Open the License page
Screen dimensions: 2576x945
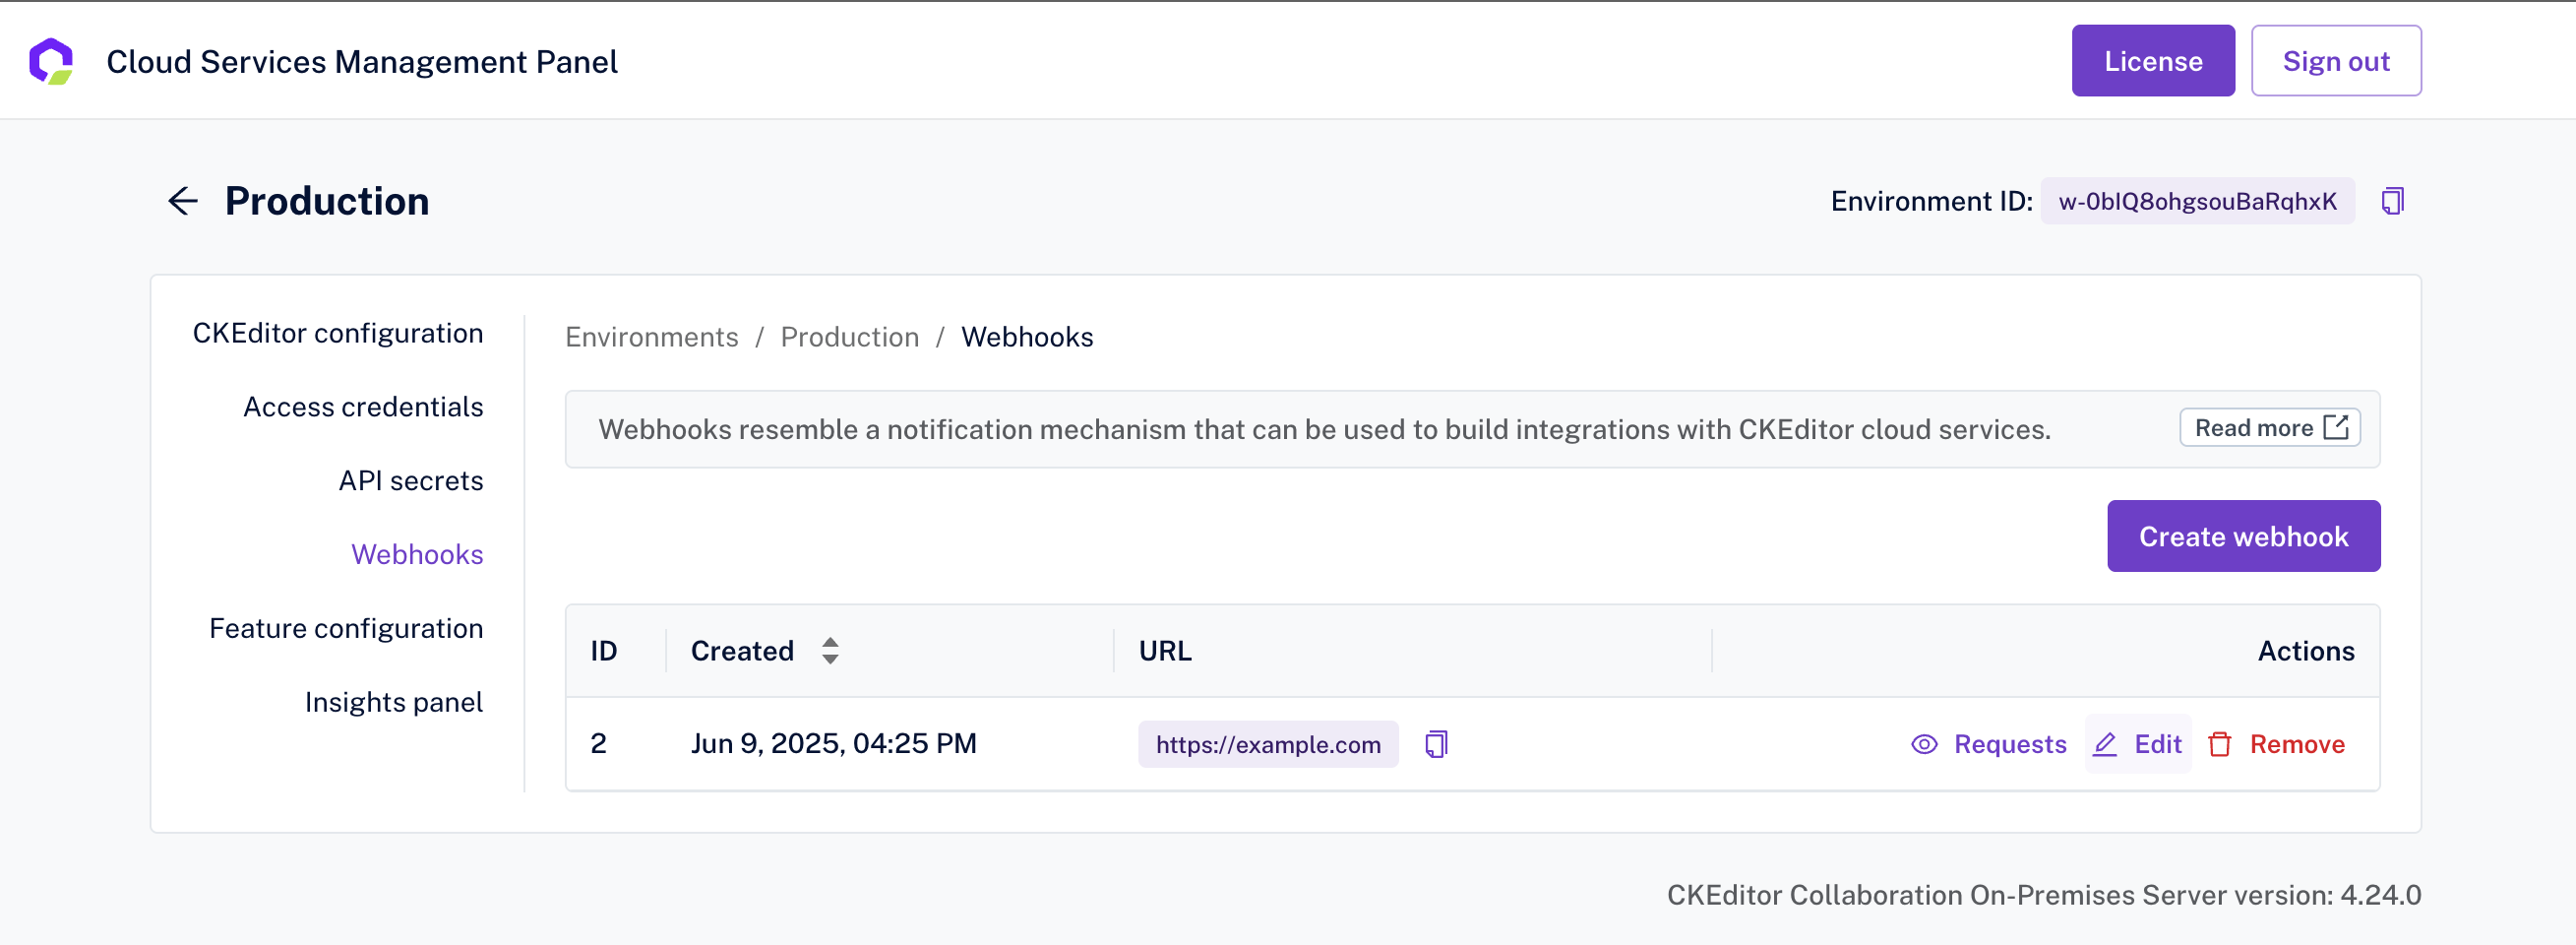(x=2152, y=61)
